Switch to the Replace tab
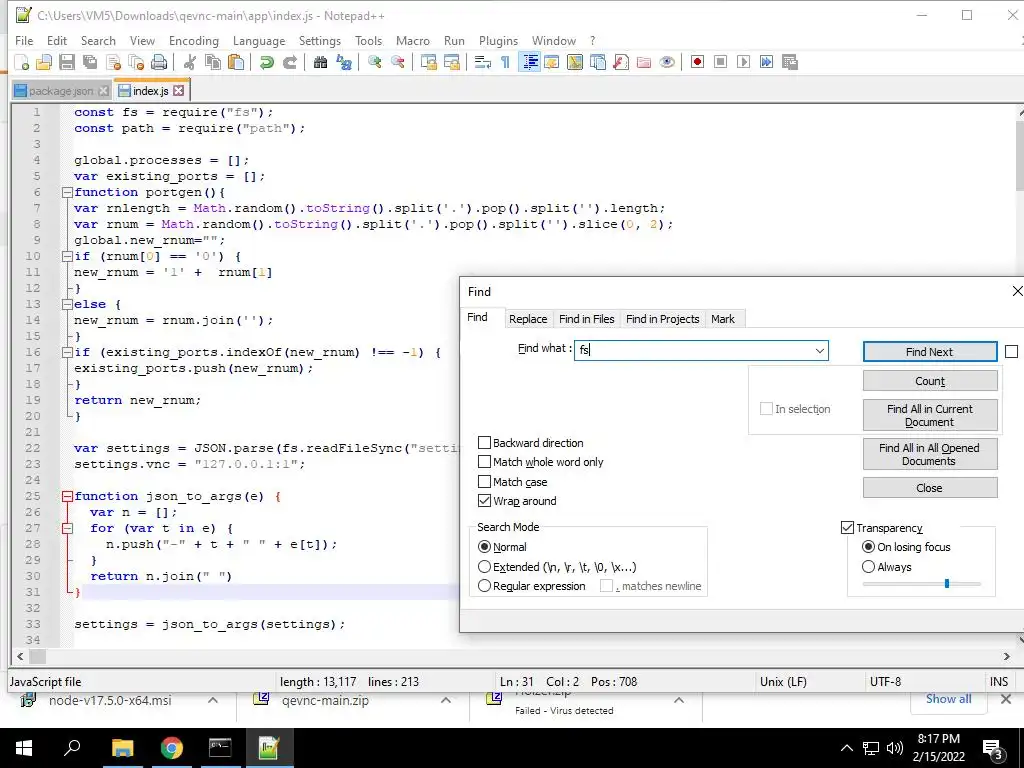The height and width of the screenshot is (768, 1024). (x=528, y=319)
